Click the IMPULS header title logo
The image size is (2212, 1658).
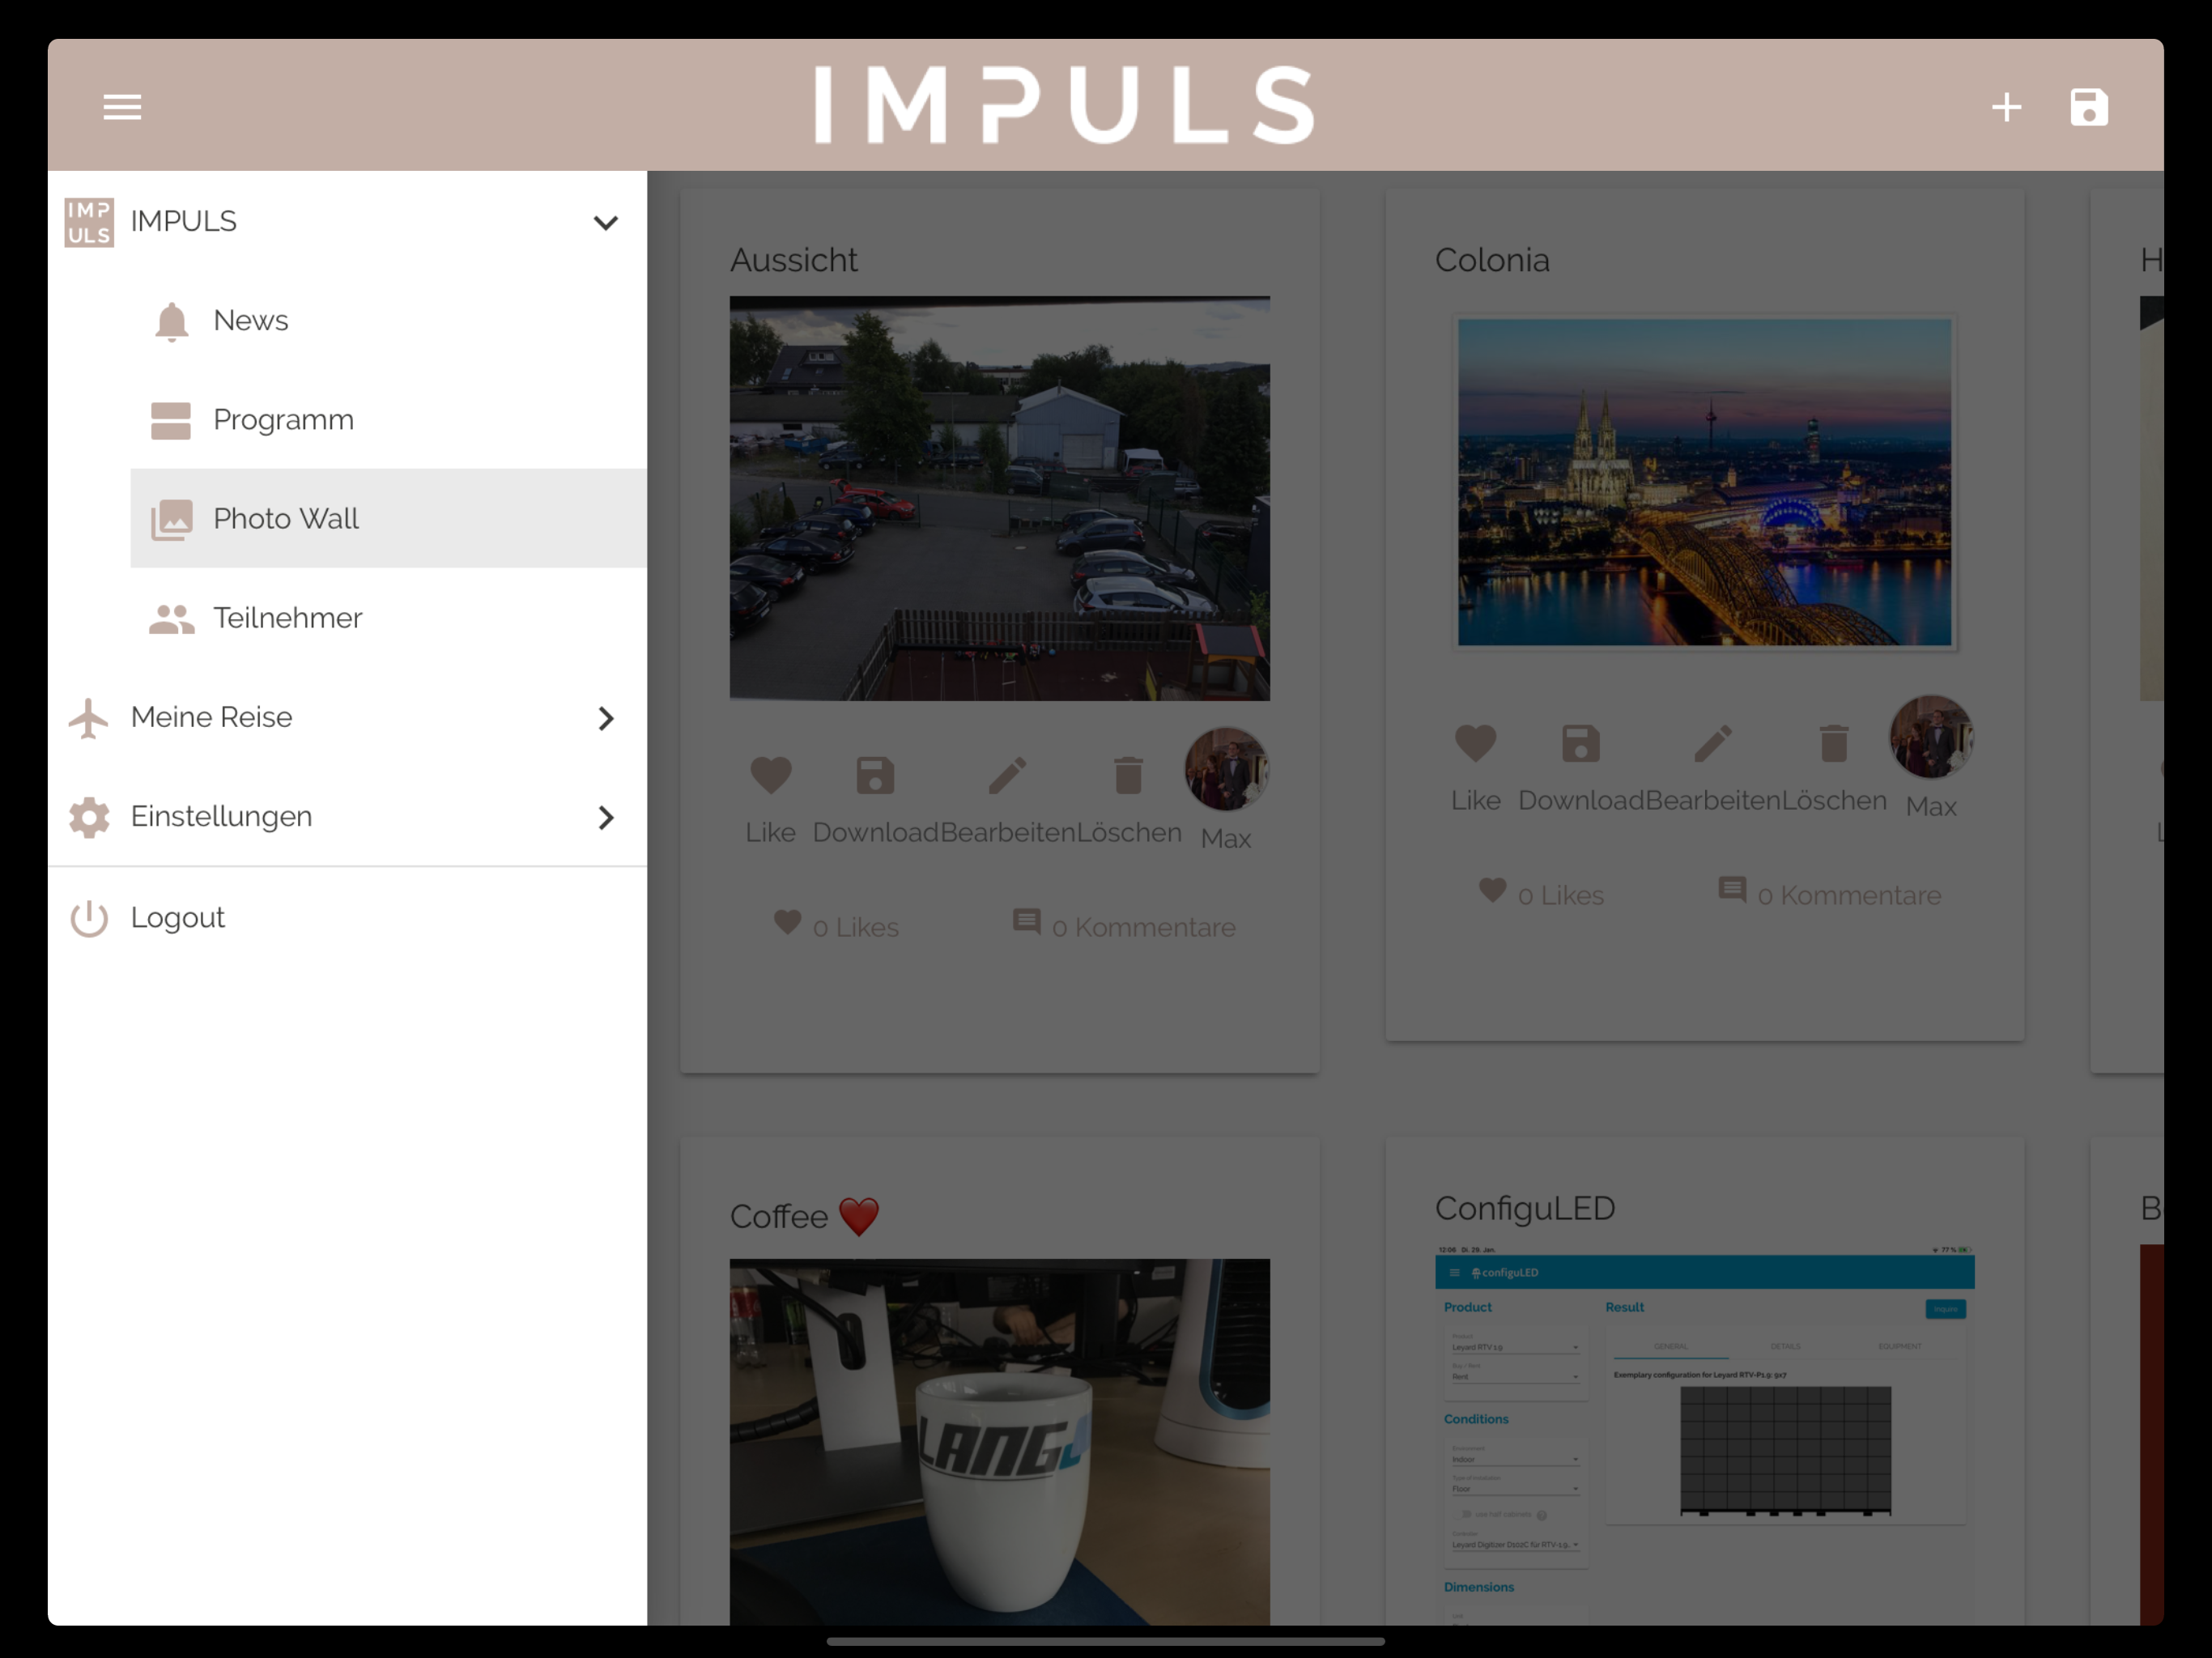(1065, 105)
